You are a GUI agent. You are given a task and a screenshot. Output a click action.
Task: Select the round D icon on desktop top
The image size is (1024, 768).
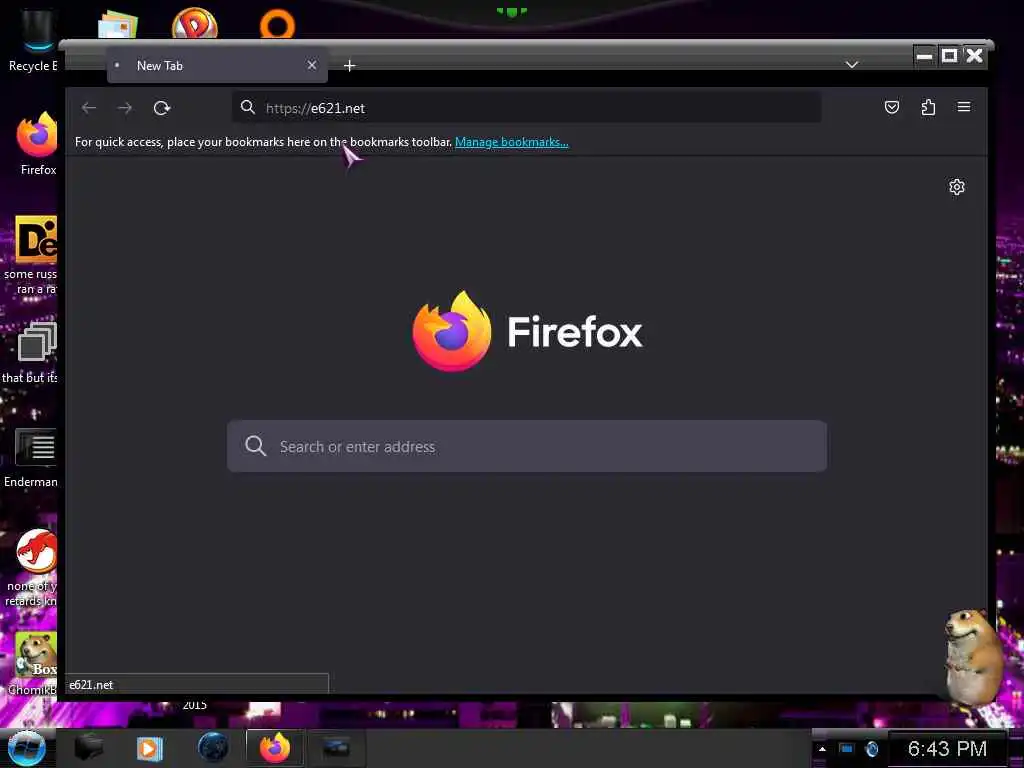[x=195, y=24]
